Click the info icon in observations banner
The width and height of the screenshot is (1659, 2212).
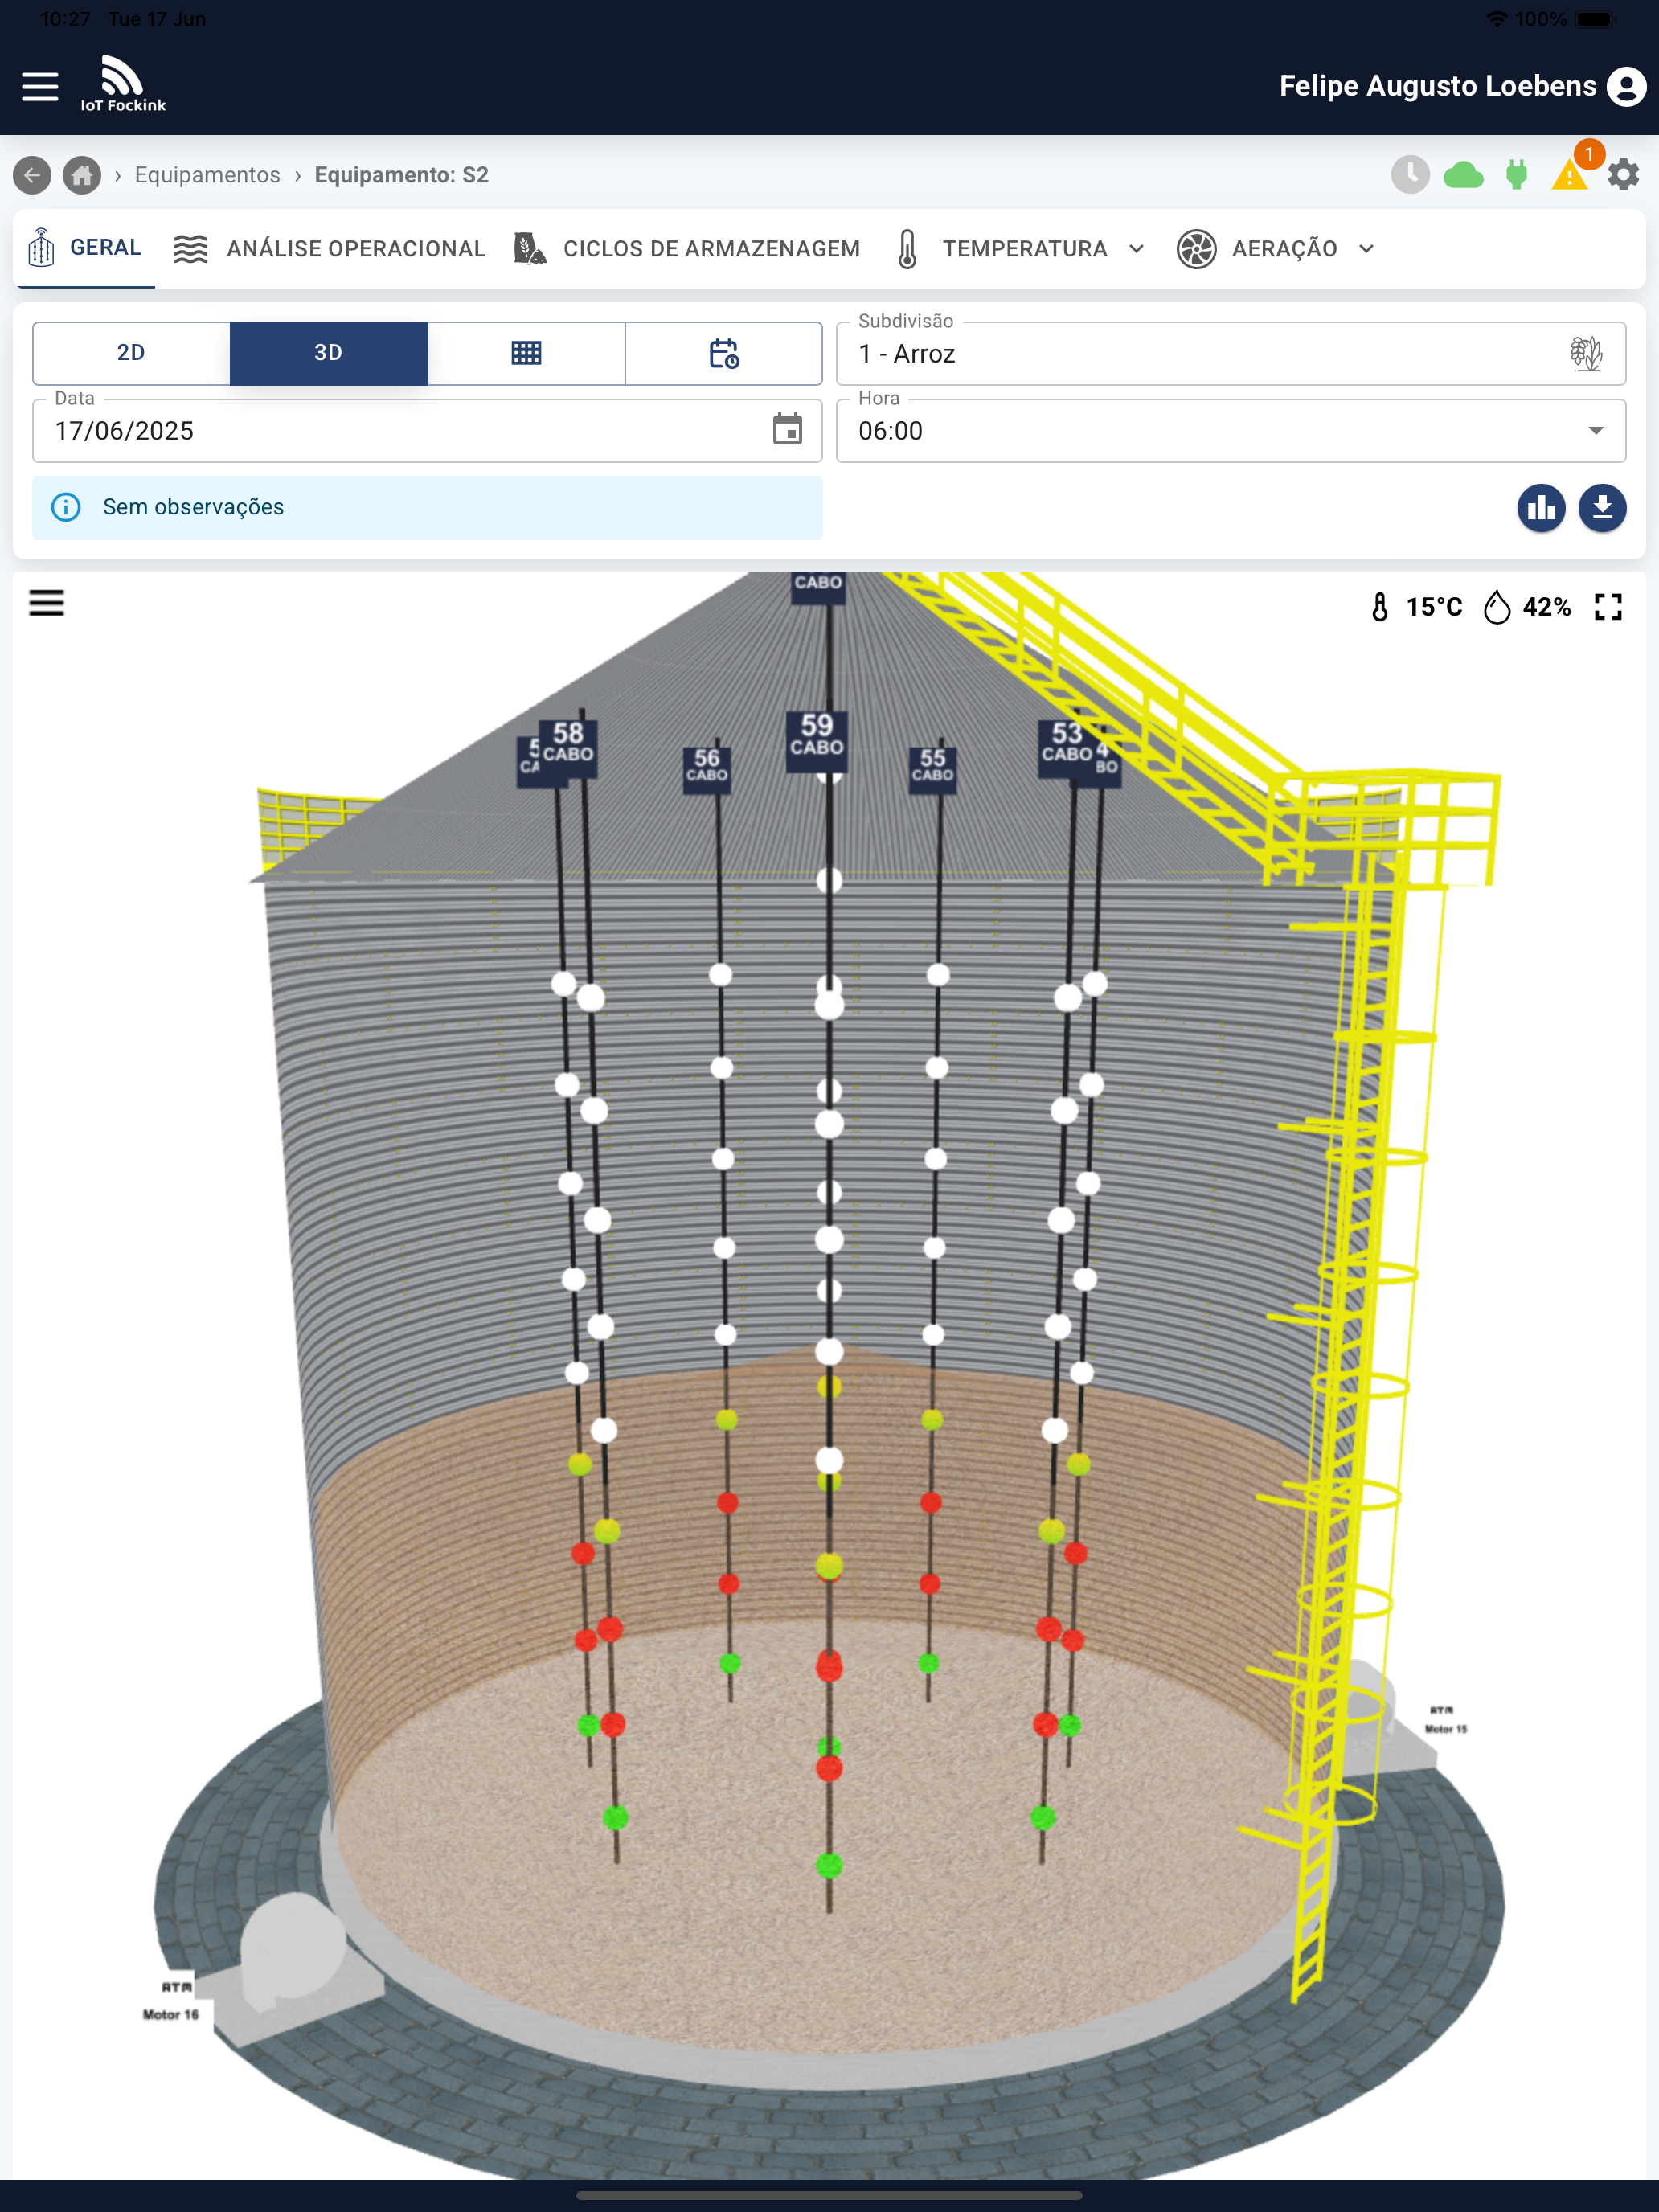66,507
